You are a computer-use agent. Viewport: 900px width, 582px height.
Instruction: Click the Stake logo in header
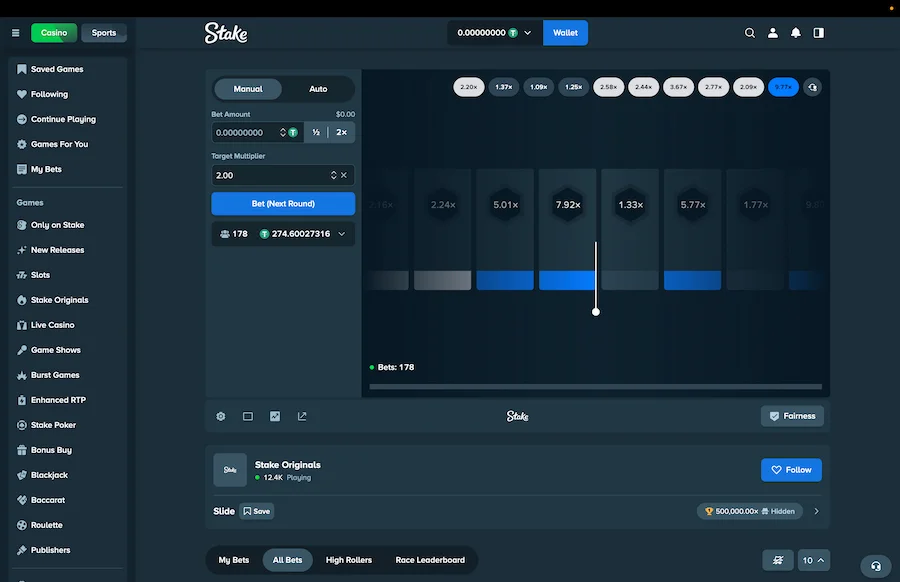(x=226, y=33)
